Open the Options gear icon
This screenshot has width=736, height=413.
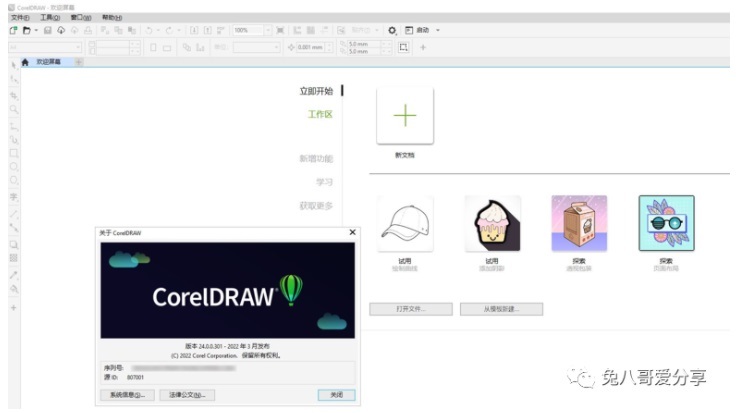click(392, 30)
